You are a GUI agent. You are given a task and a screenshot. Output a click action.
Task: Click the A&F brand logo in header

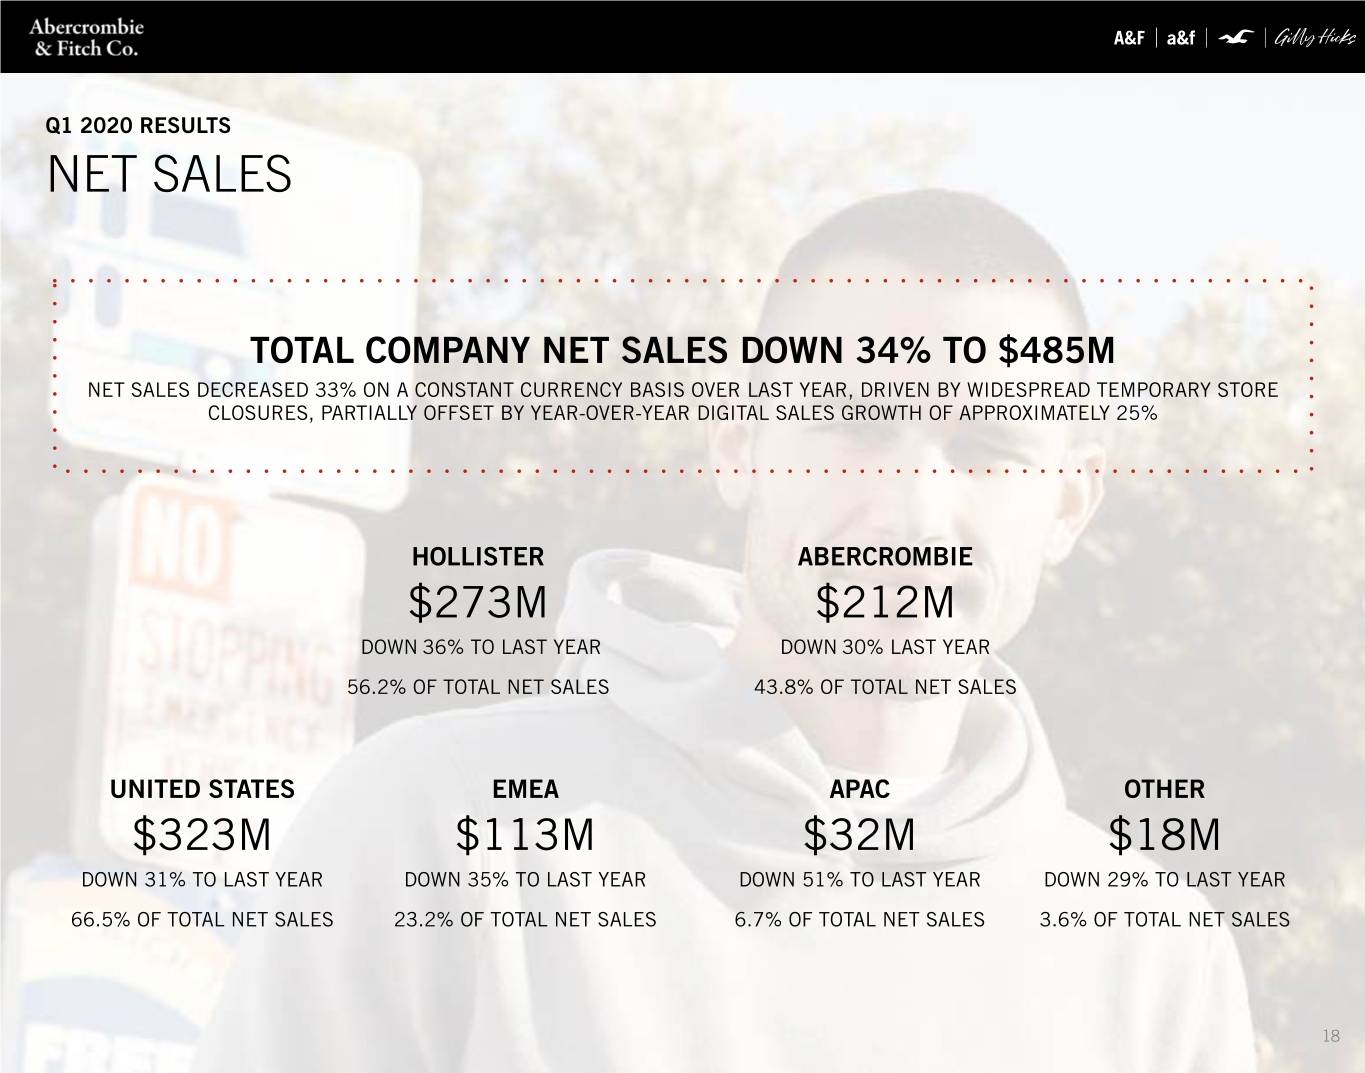[1129, 38]
